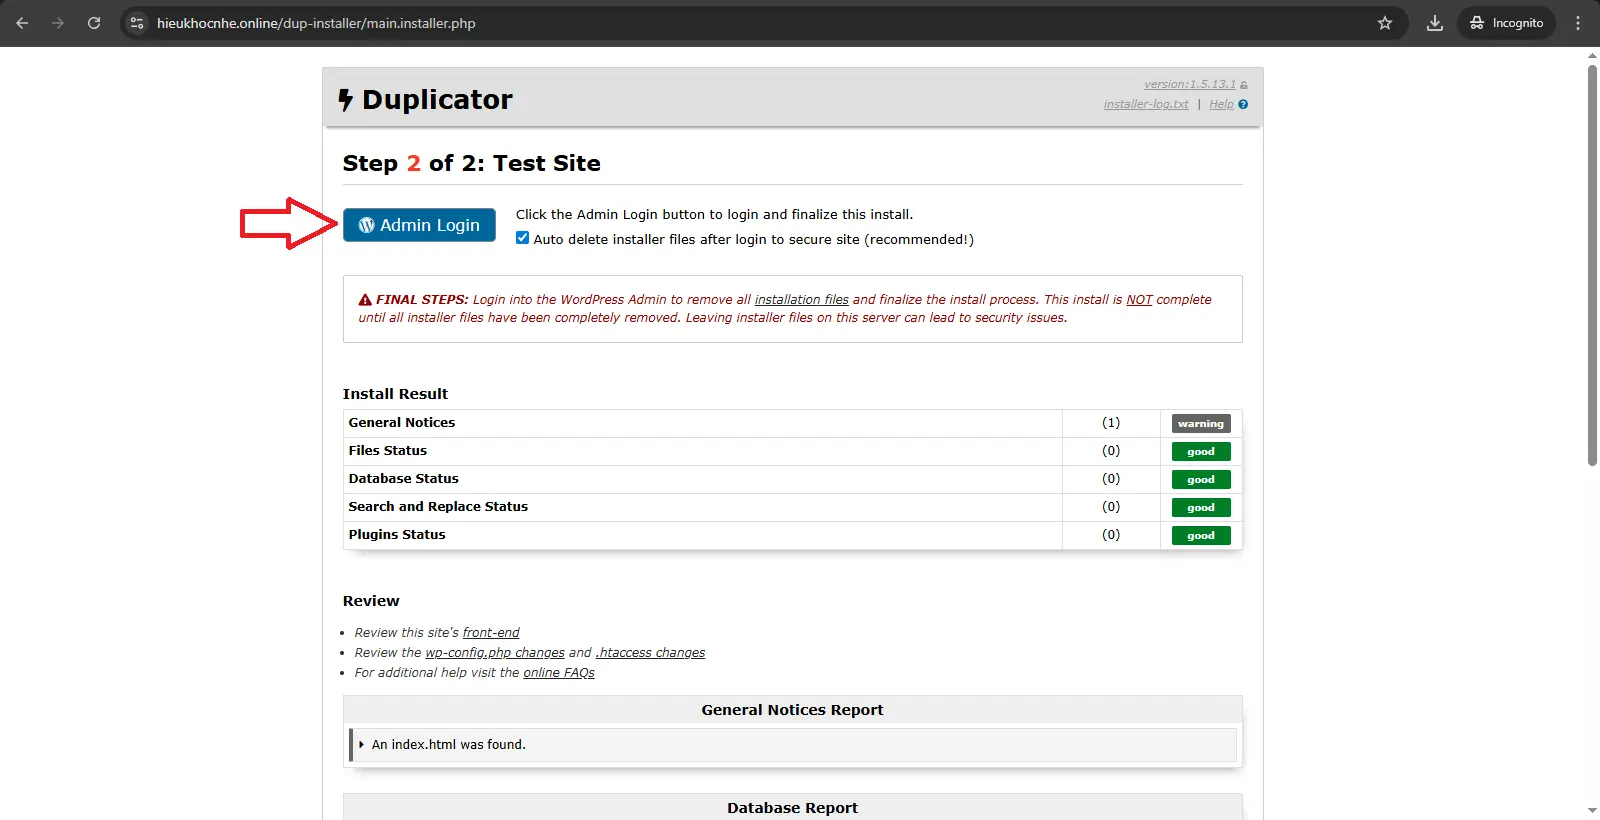Reload the page using refresh icon

[x=94, y=23]
